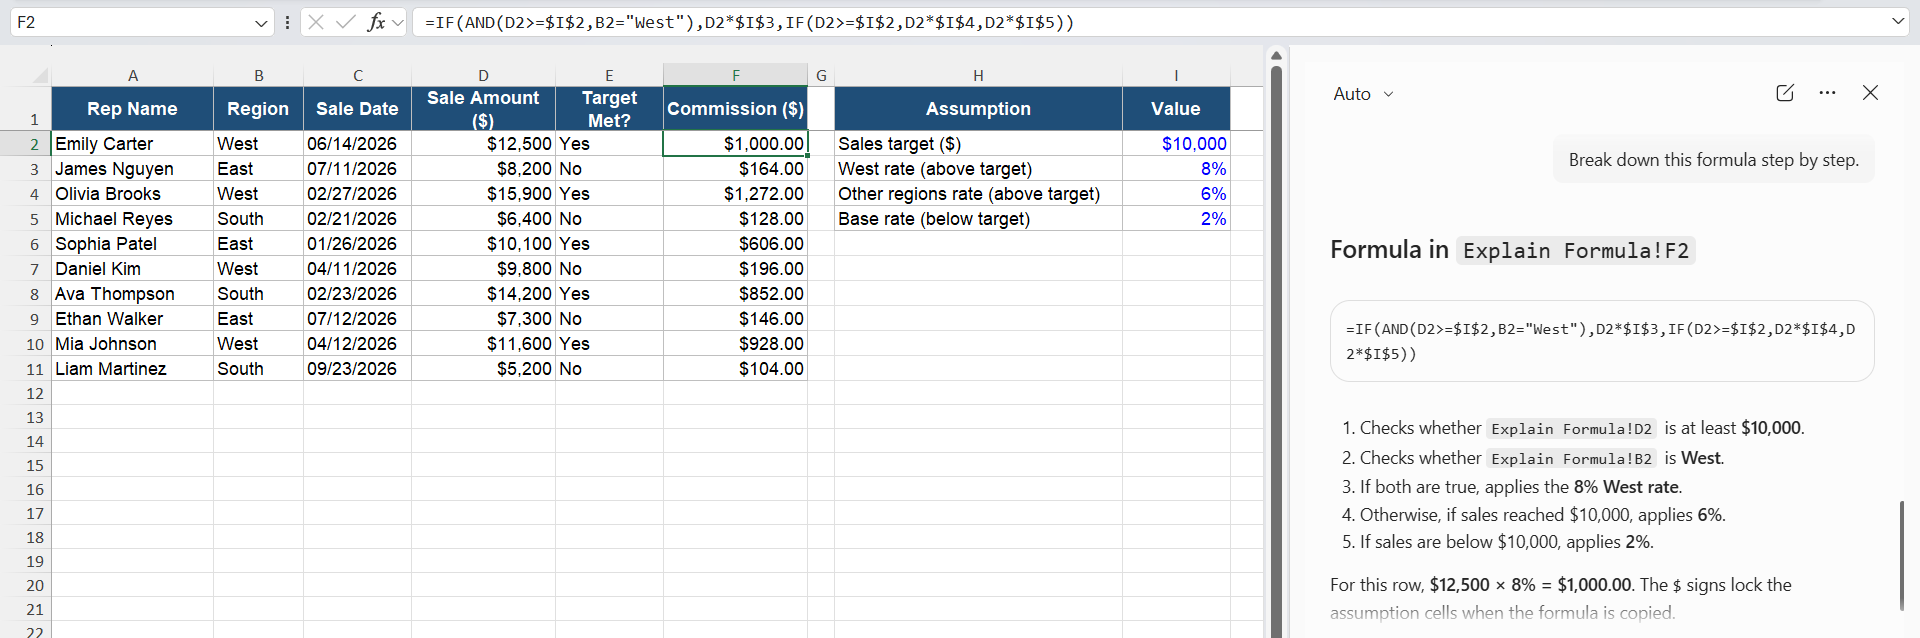Click the Region header cell

[258, 109]
